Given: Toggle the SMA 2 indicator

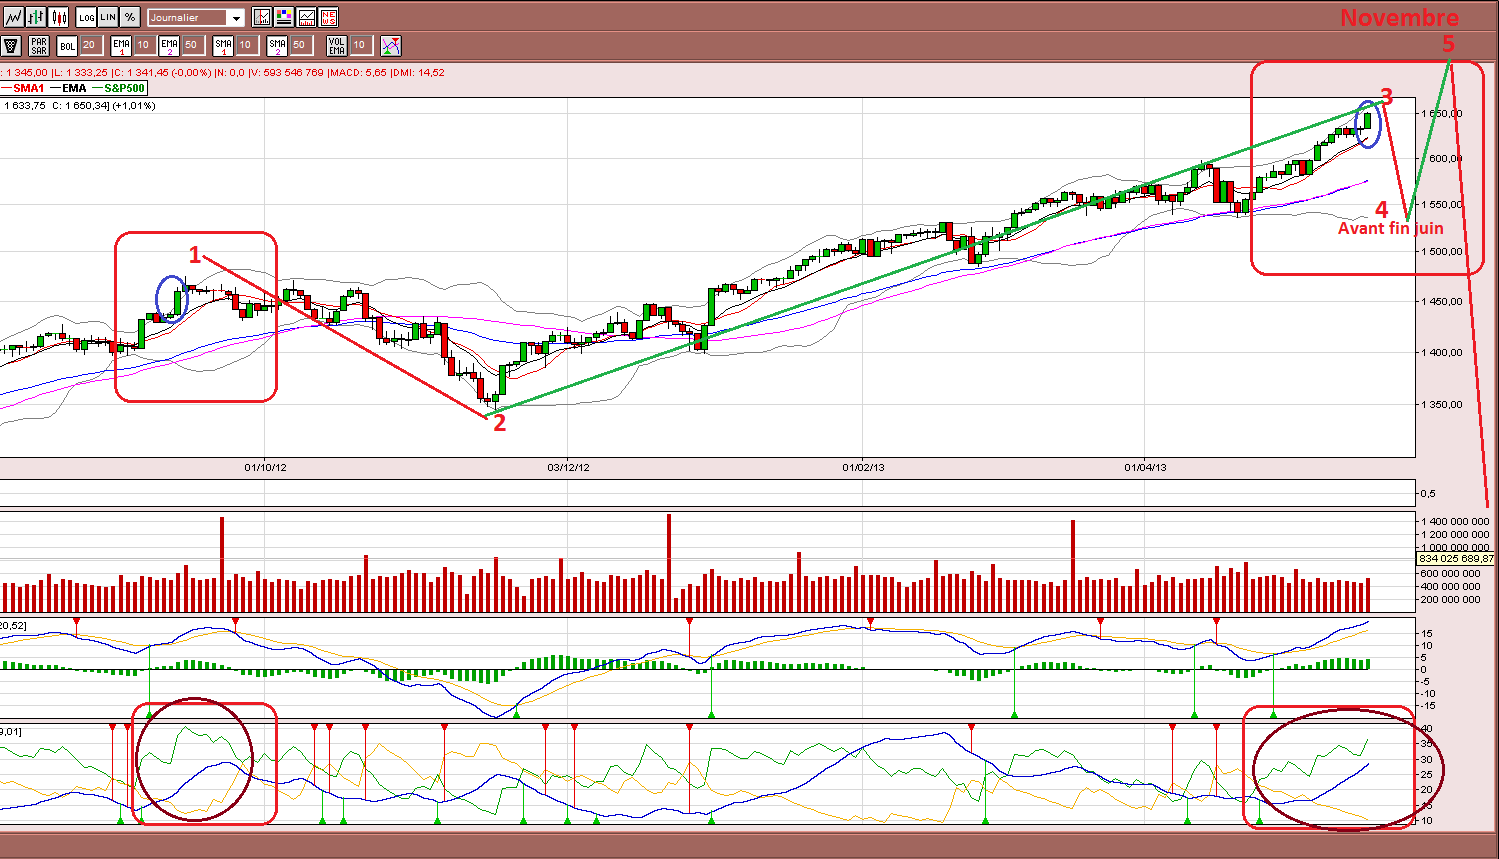Looking at the screenshot, I should (x=277, y=46).
